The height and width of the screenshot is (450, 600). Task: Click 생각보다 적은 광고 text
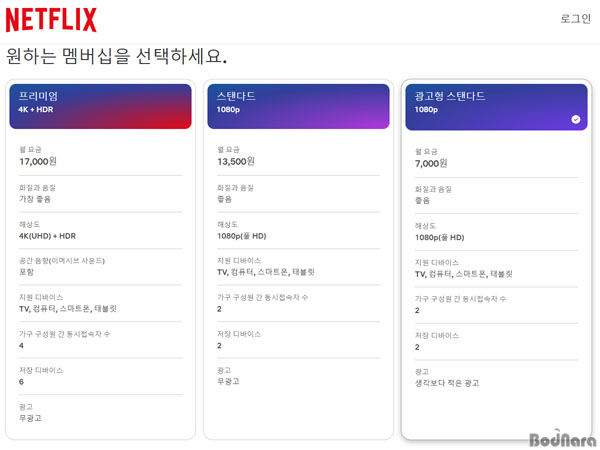447,383
